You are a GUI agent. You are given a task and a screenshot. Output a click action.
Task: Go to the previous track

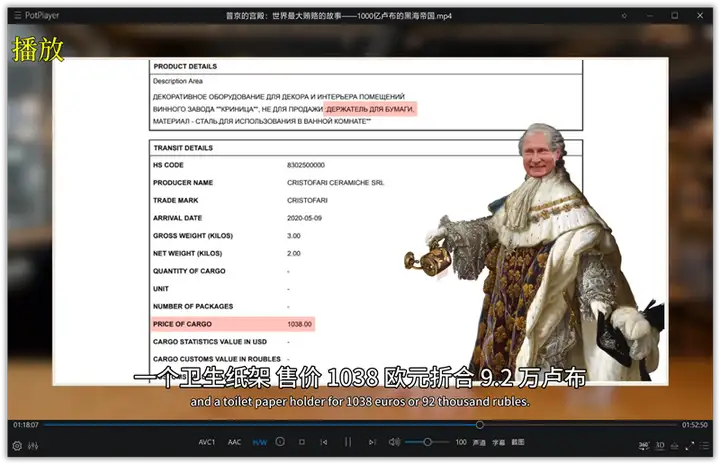[x=324, y=442]
